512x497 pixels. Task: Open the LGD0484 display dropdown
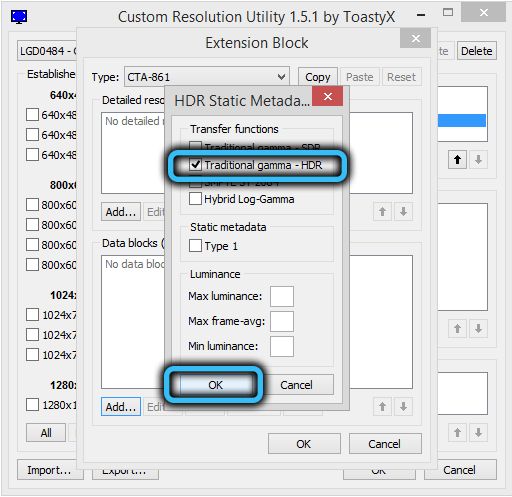(x=47, y=51)
